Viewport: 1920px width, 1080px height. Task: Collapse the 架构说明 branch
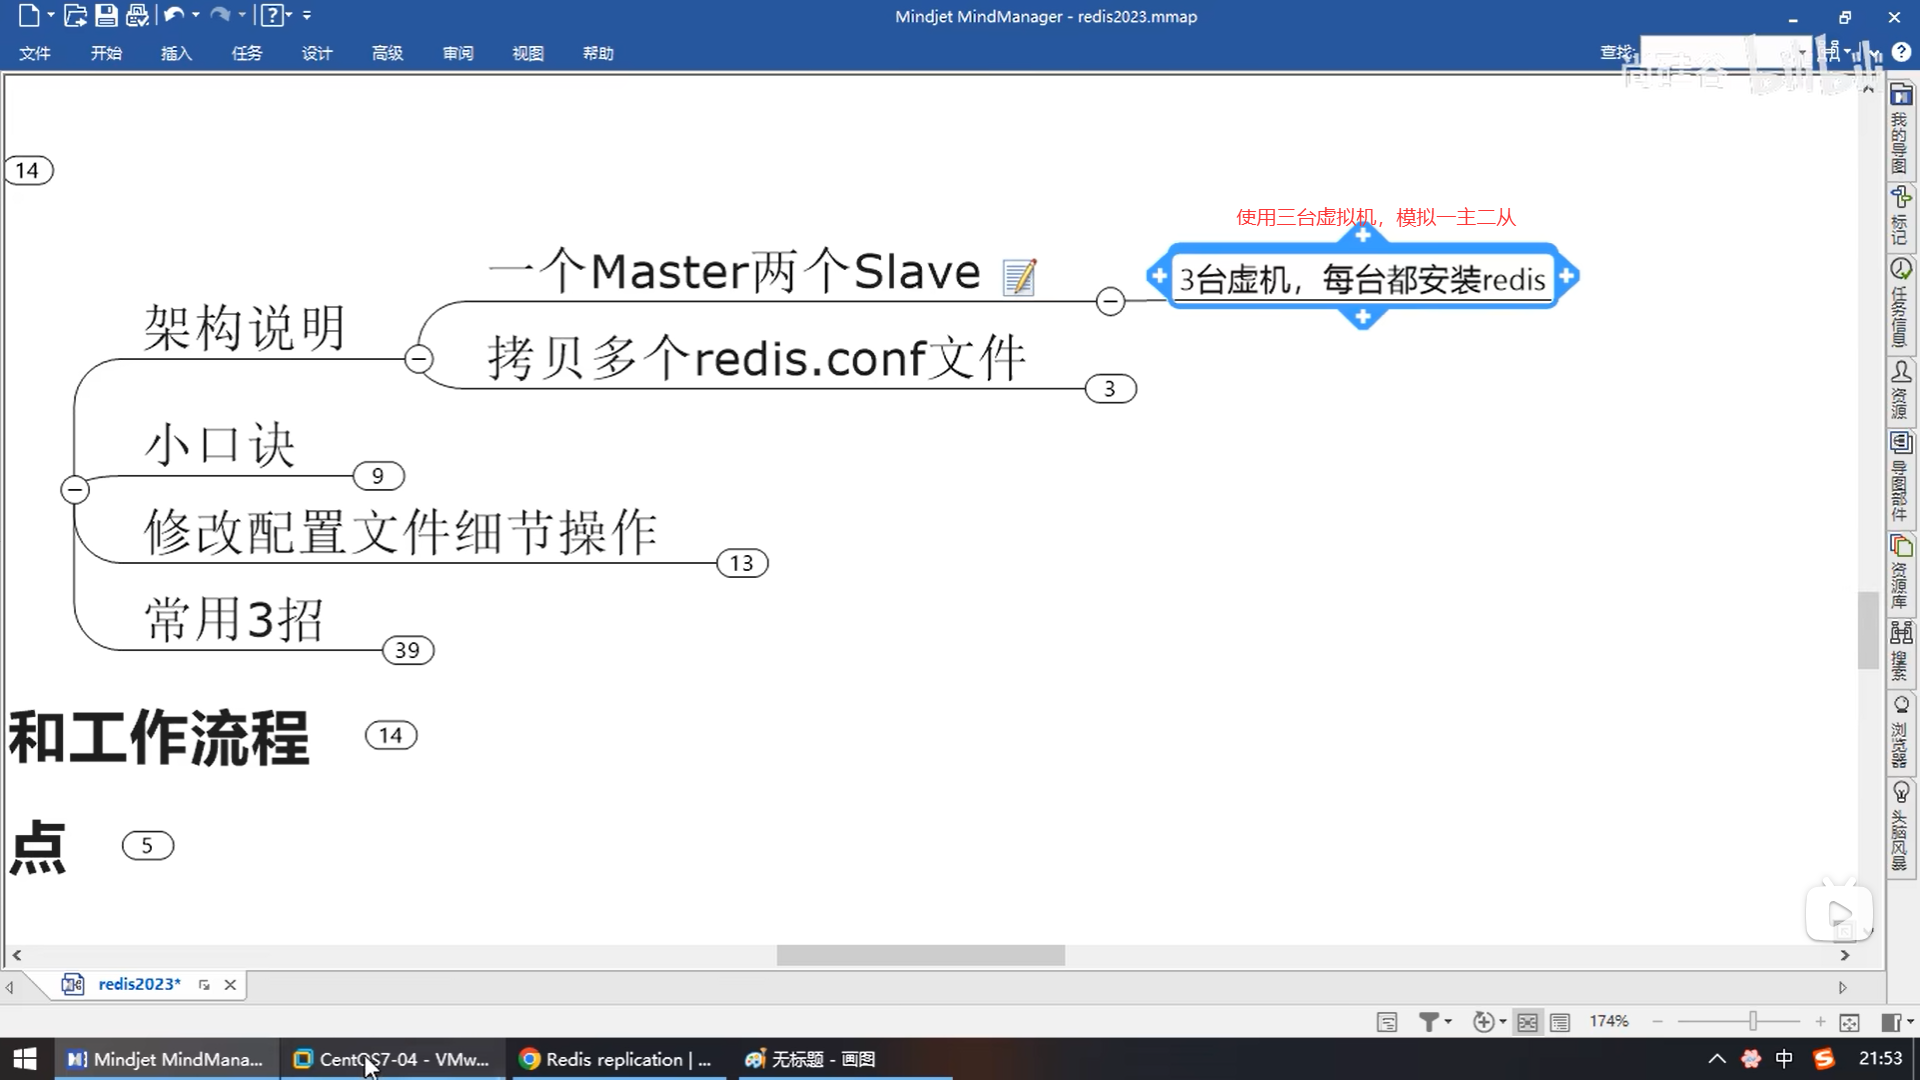click(x=419, y=358)
